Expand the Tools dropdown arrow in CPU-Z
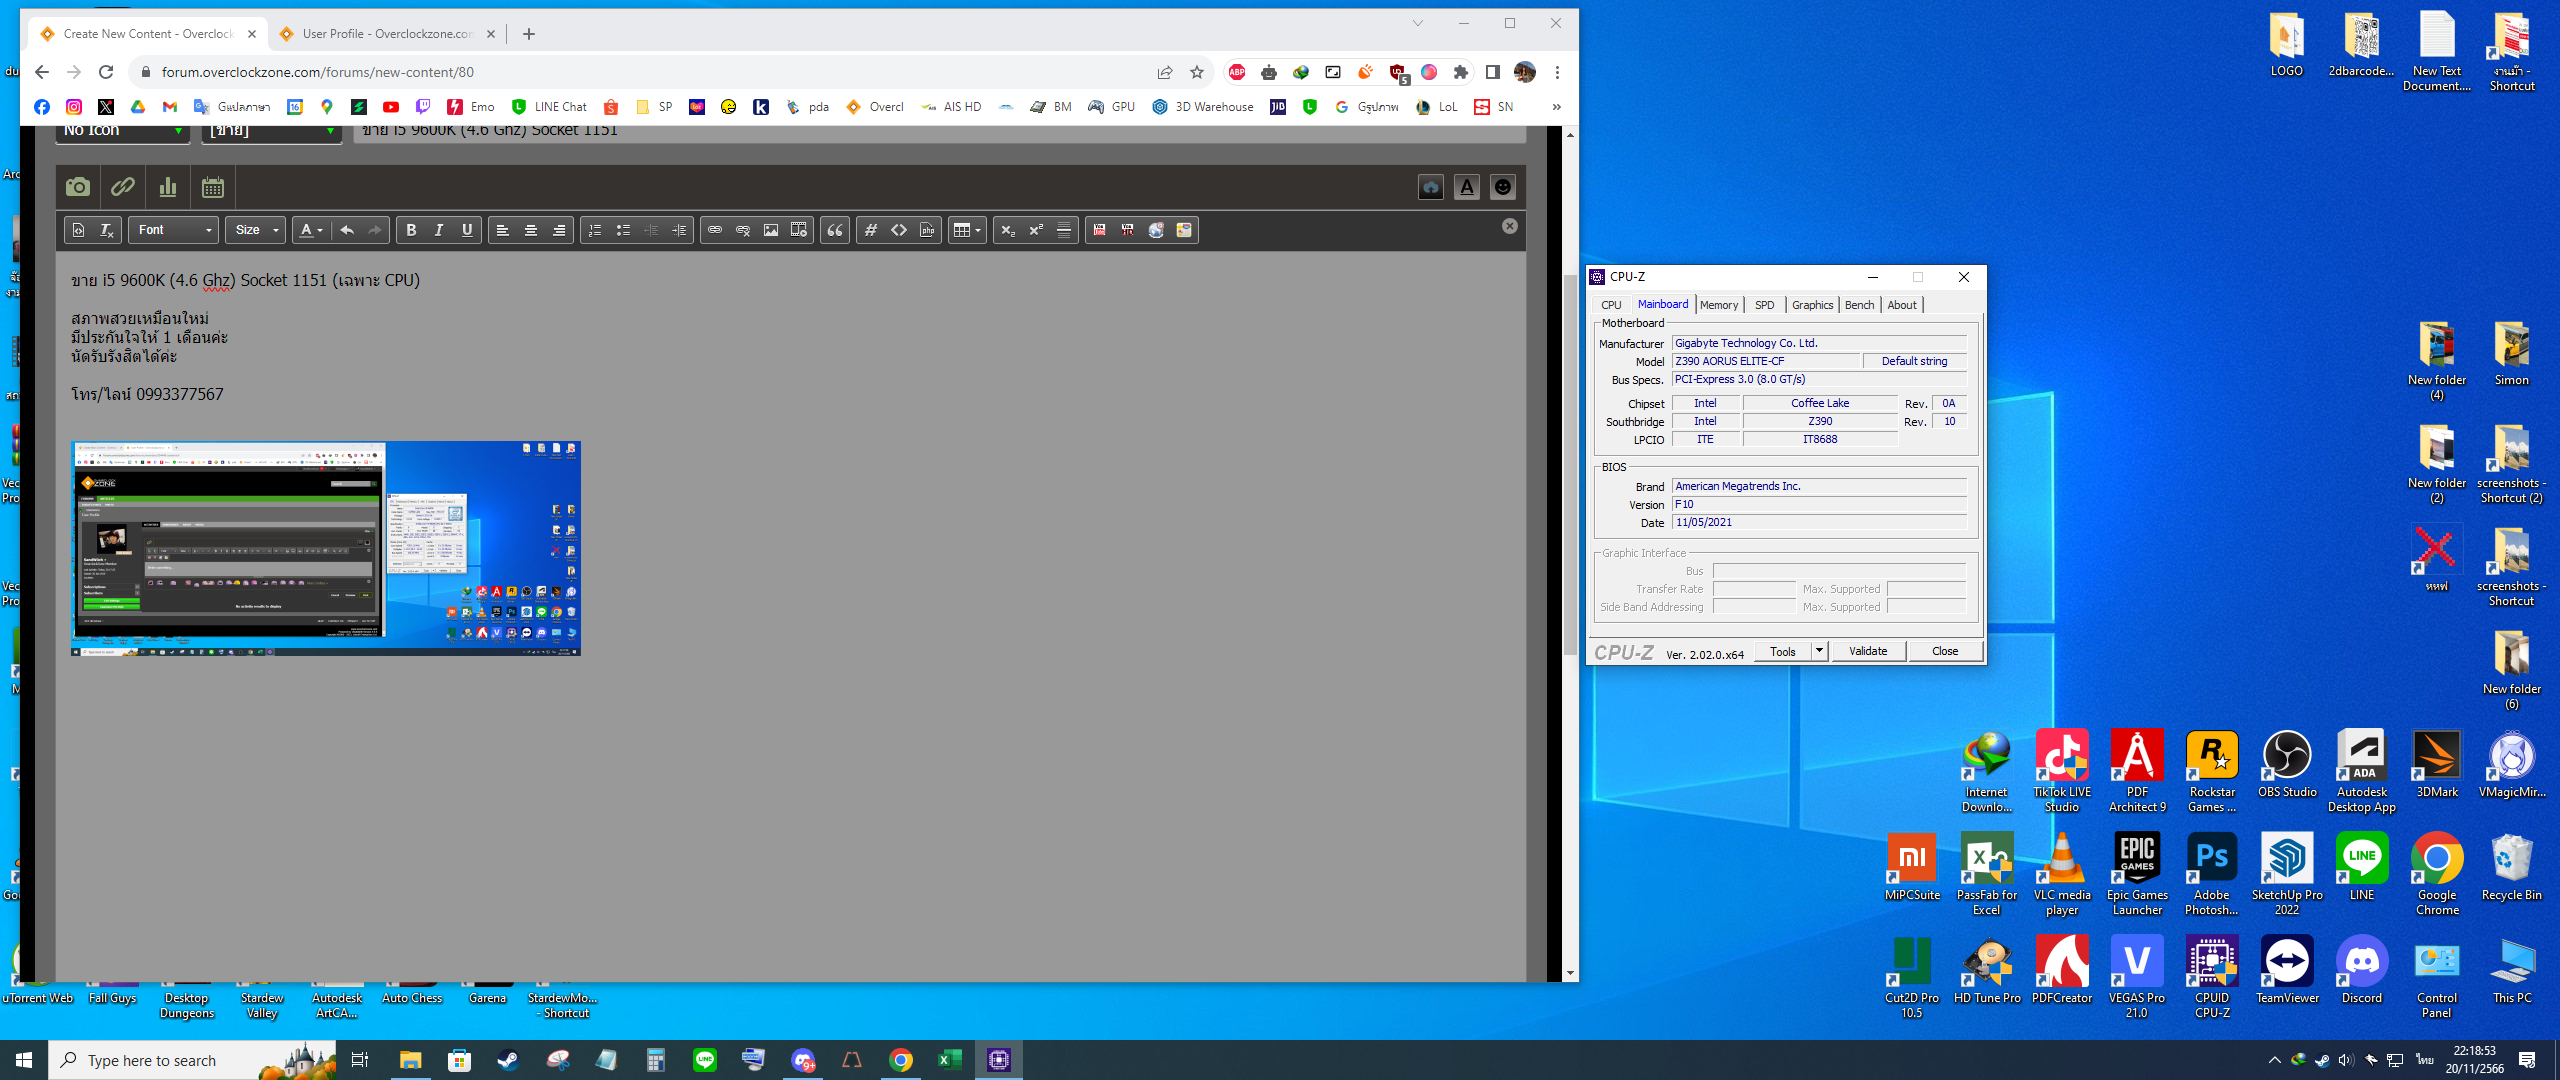 (x=1819, y=651)
